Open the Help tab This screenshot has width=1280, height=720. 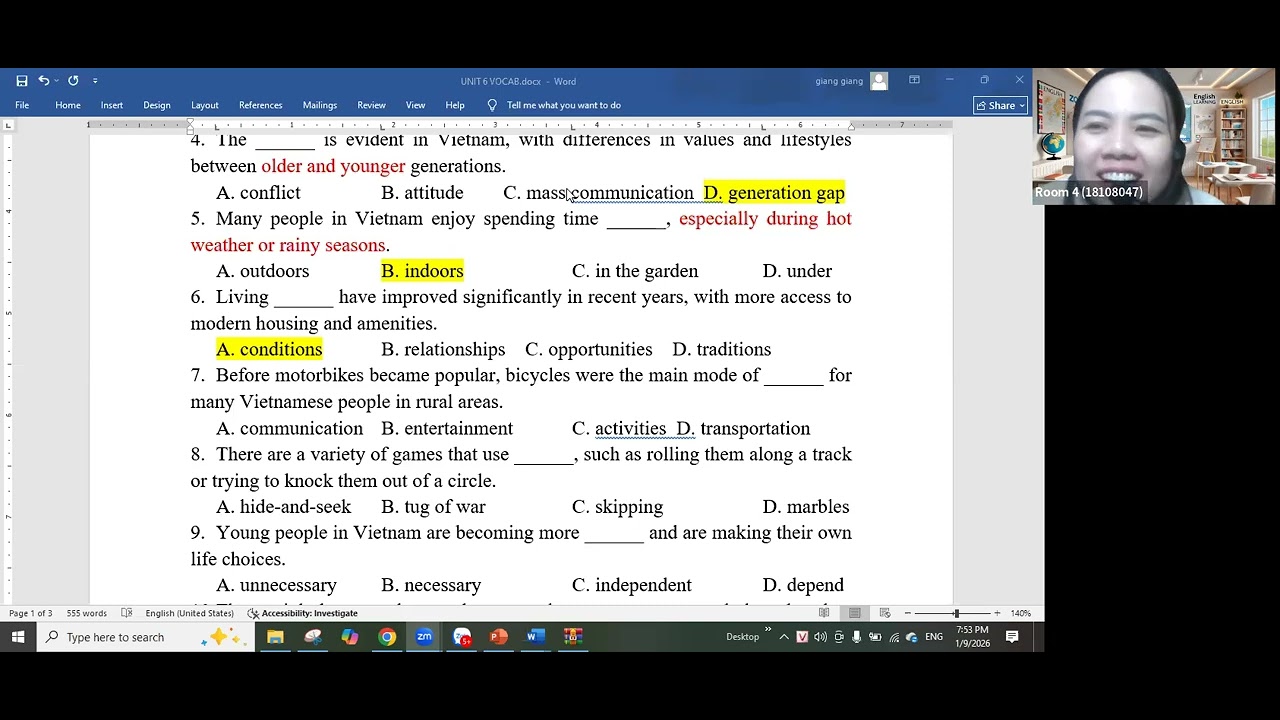coord(455,105)
